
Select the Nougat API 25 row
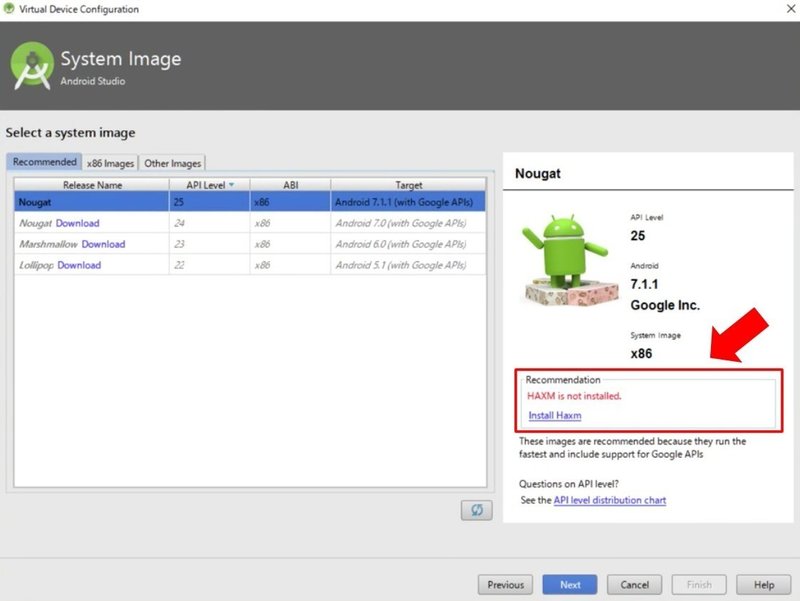tap(250, 202)
